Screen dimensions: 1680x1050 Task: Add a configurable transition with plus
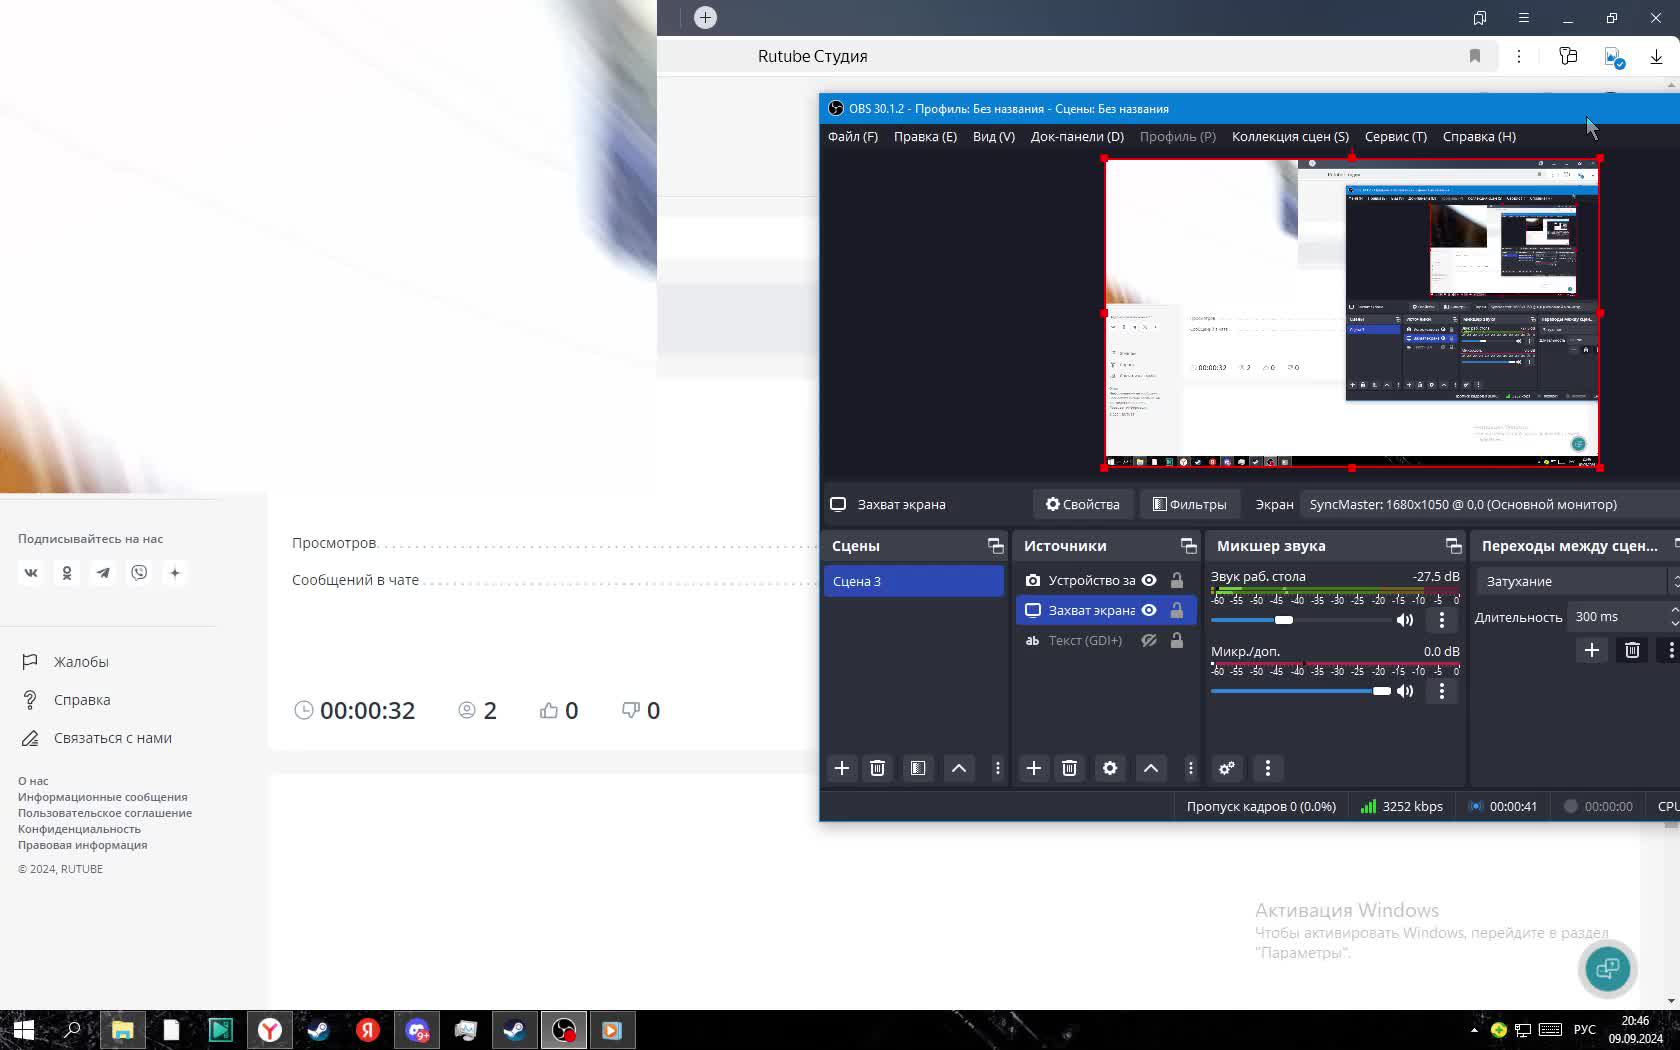coord(1592,650)
